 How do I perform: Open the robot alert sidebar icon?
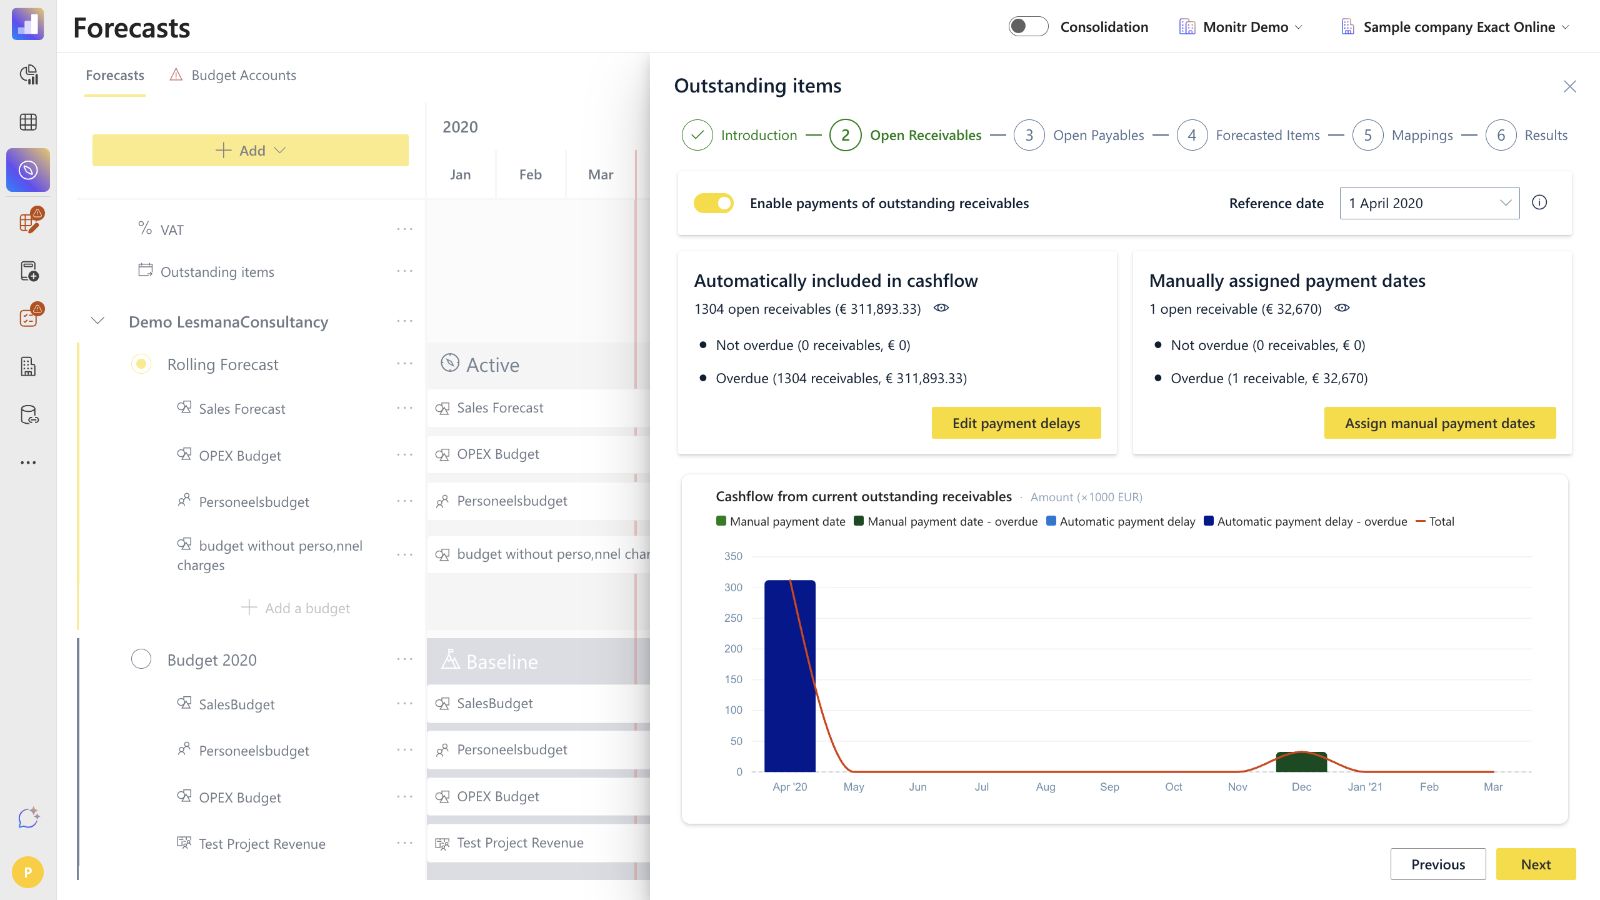29,316
